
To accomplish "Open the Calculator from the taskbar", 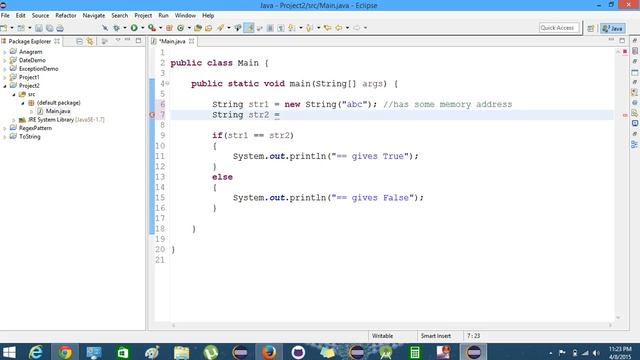I will tap(415, 352).
